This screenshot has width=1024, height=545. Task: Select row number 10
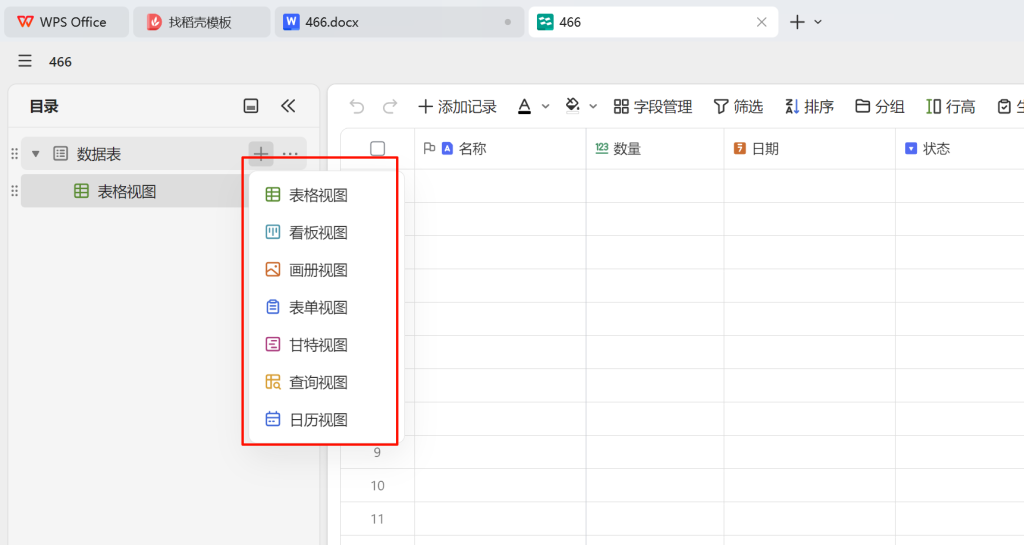click(377, 486)
